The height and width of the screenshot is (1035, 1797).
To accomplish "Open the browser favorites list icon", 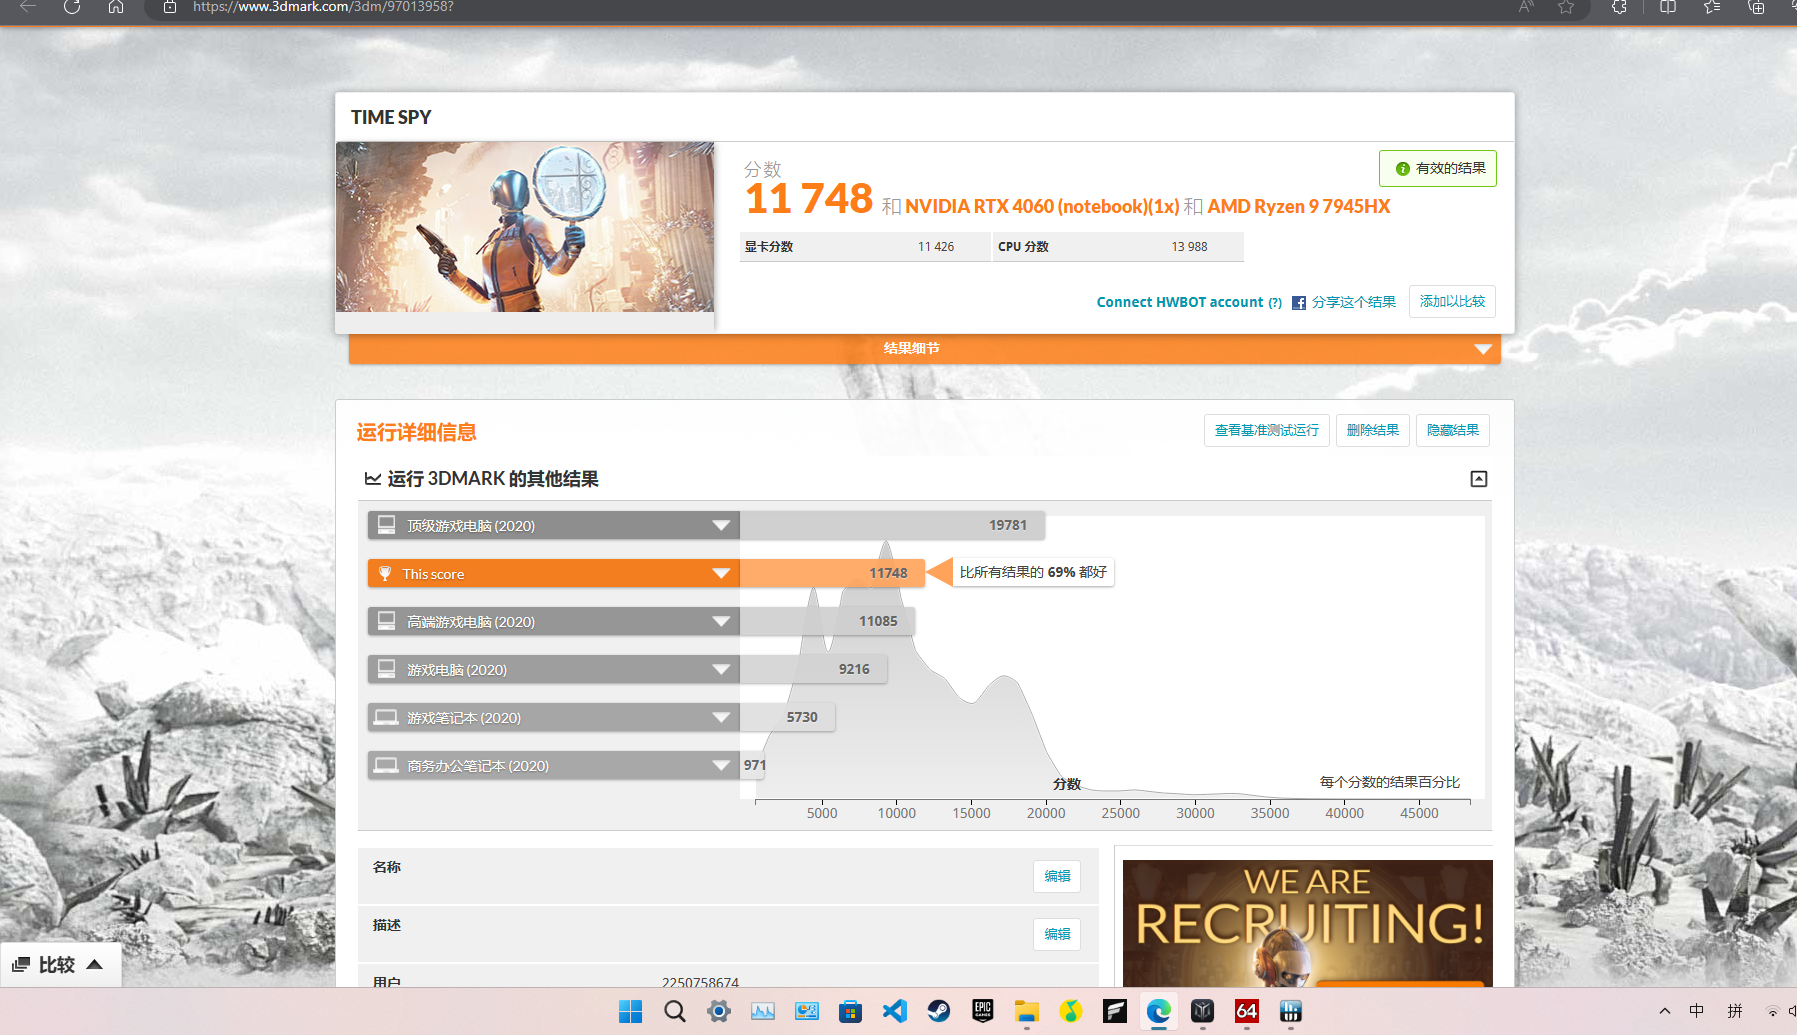I will click(x=1712, y=7).
